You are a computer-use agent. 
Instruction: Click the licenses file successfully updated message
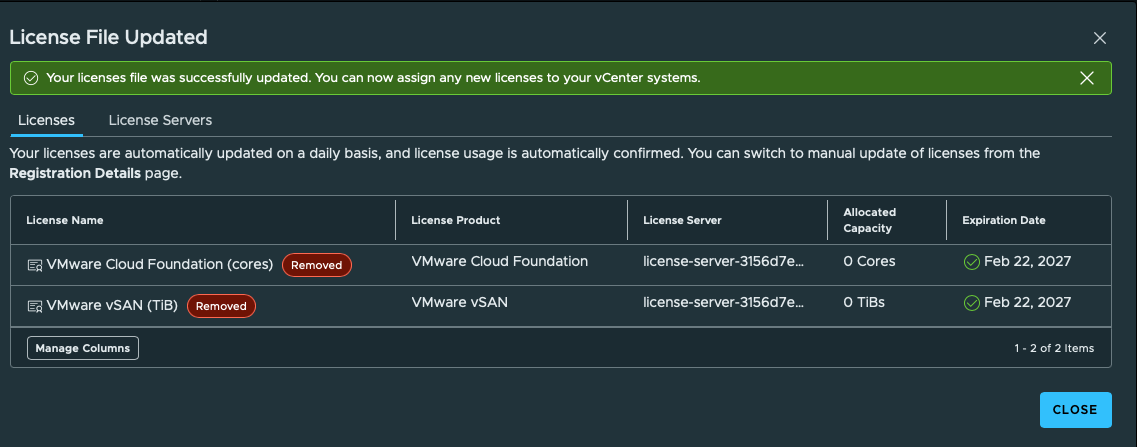pyautogui.click(x=373, y=78)
